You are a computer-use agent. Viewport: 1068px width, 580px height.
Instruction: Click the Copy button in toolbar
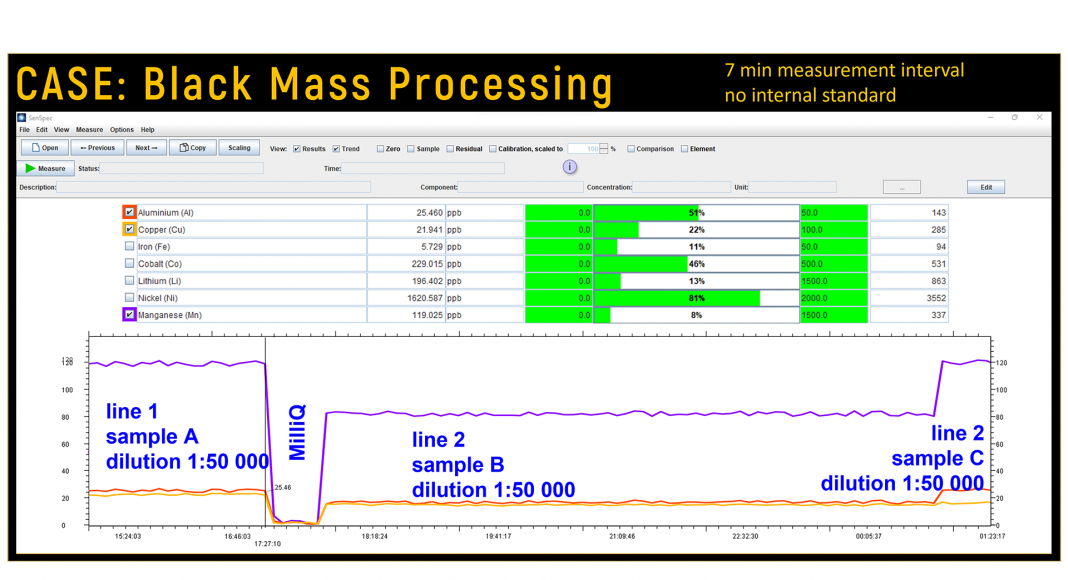click(192, 148)
